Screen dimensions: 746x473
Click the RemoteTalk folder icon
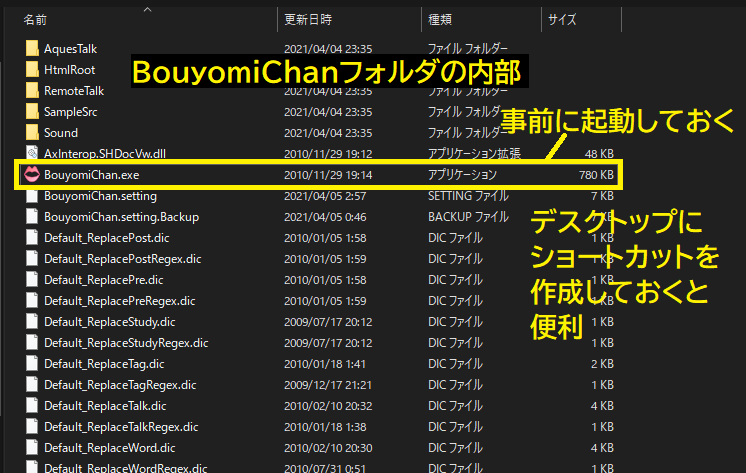pos(32,90)
